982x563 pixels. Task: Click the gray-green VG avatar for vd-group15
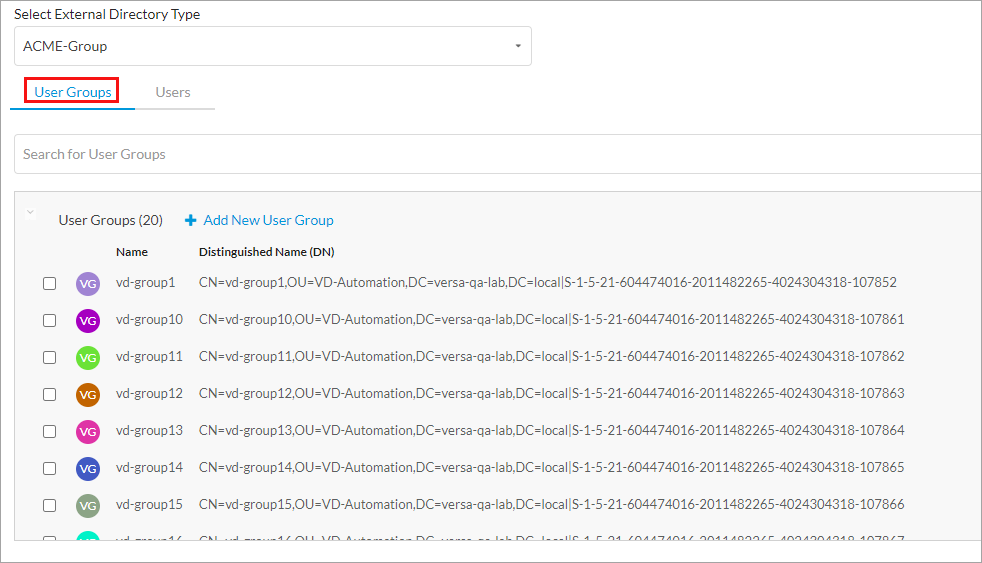click(88, 506)
